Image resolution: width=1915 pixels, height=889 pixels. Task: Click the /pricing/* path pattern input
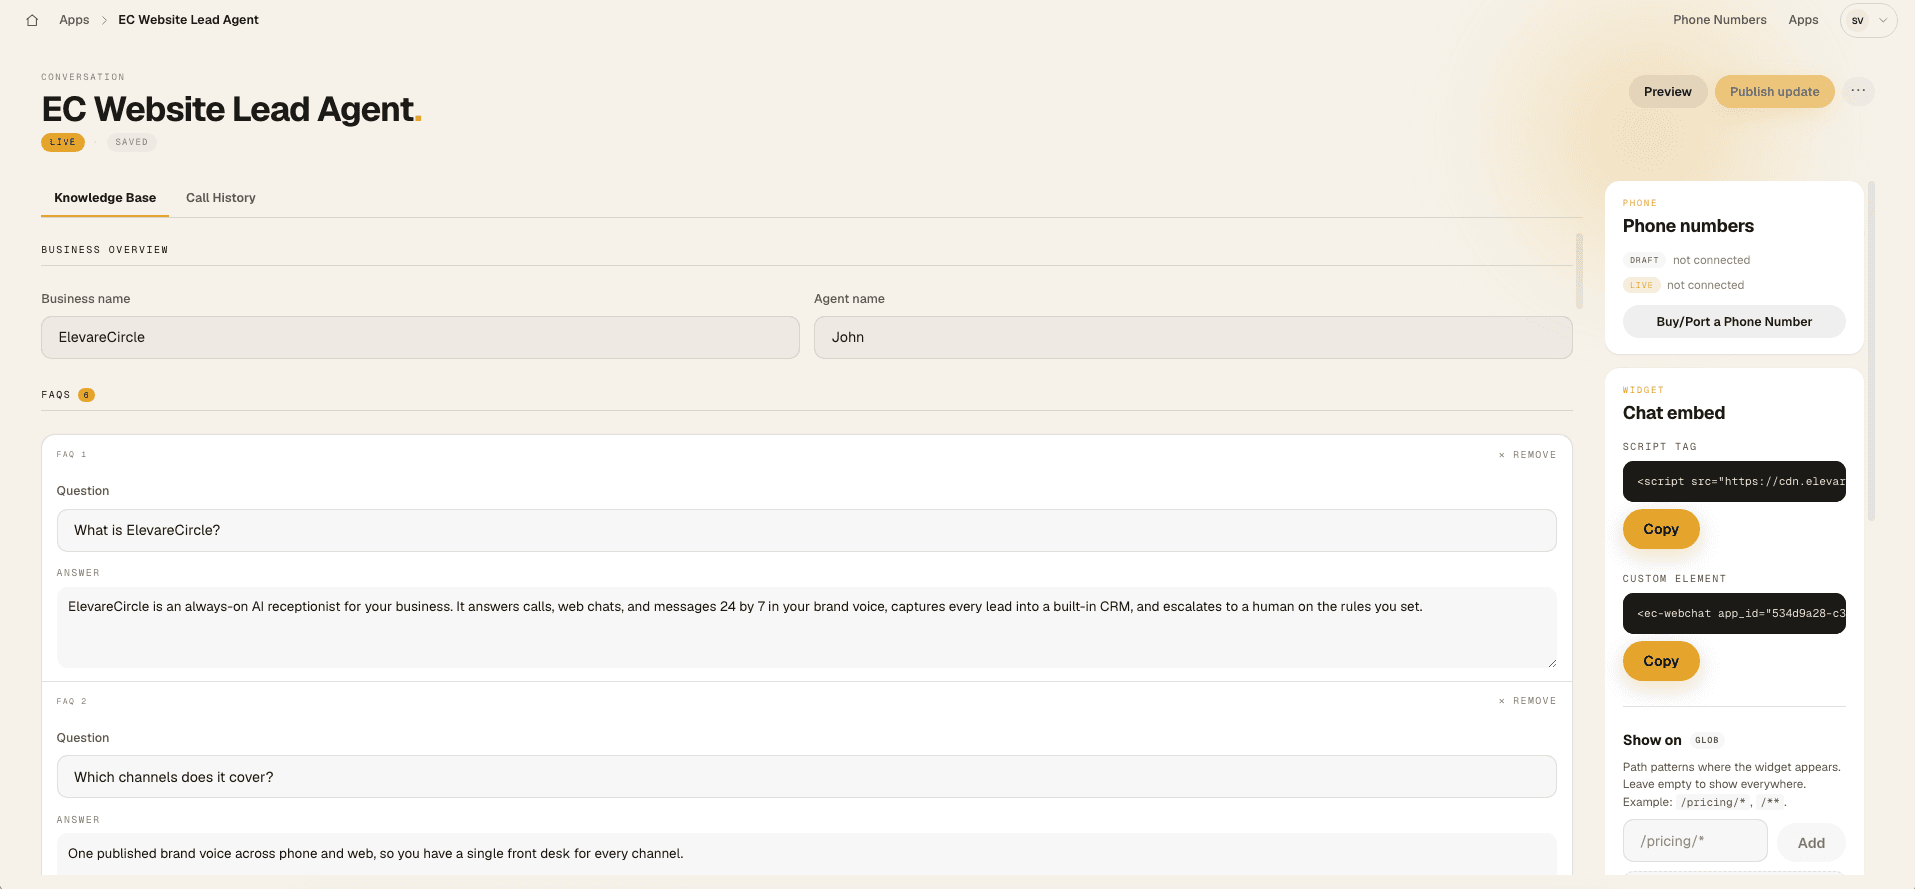click(1694, 841)
